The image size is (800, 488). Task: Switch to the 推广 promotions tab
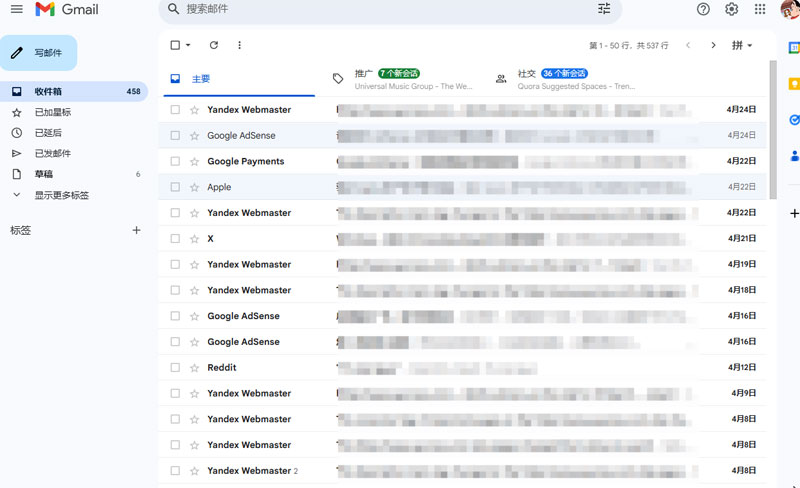[x=402, y=79]
